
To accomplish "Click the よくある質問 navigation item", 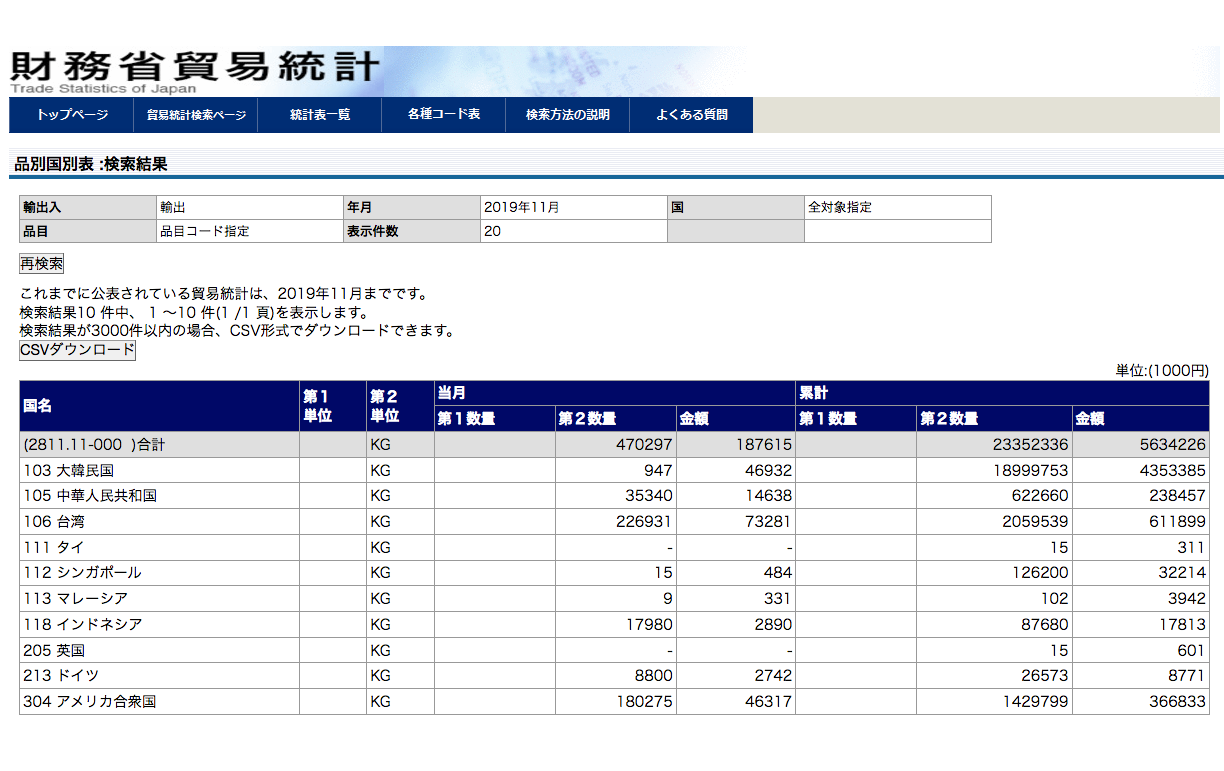I will pos(692,115).
